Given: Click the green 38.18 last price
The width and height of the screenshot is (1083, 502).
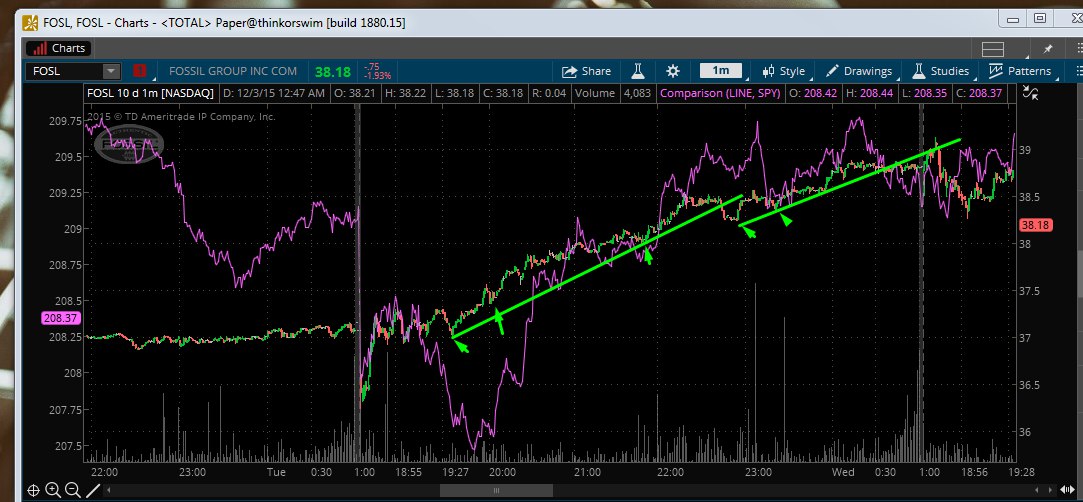Looking at the screenshot, I should 332,71.
